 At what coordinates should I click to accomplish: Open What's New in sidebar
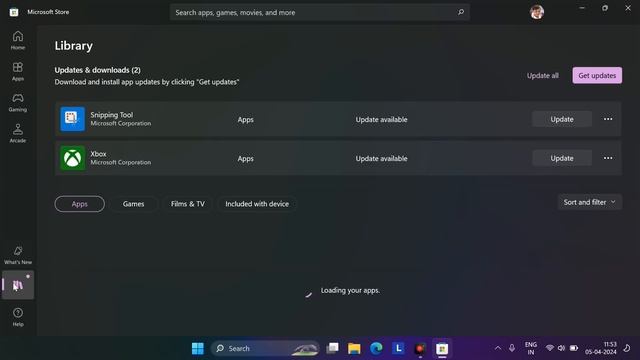[x=18, y=255]
